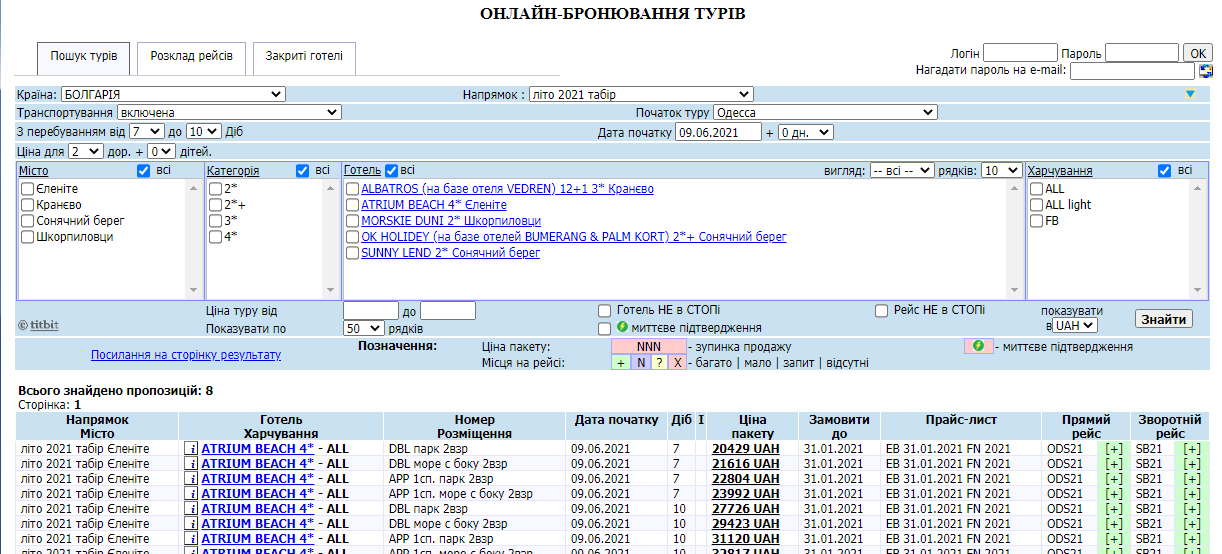Enable 'Готель НЕ в СТОПі' checkbox
The image size is (1222, 554).
604,311
